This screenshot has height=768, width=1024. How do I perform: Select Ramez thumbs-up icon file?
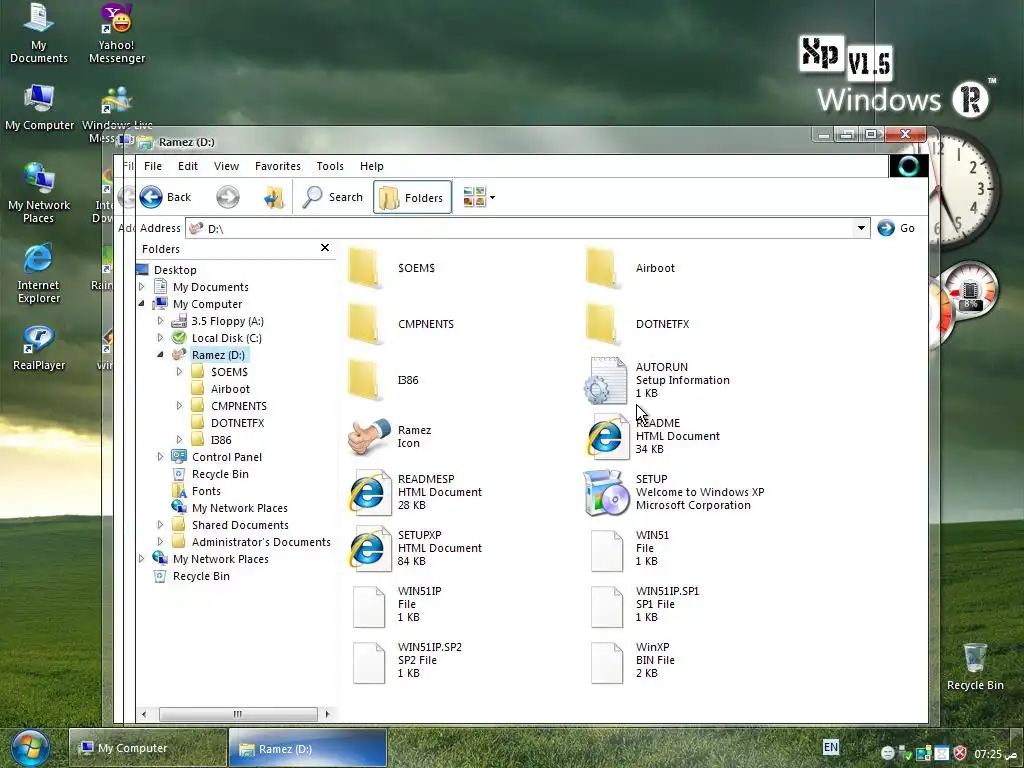click(369, 436)
